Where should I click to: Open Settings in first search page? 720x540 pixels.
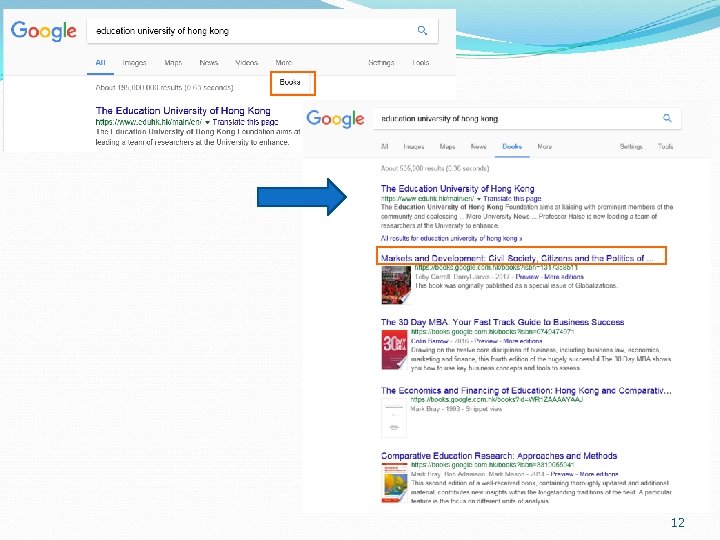pos(381,62)
